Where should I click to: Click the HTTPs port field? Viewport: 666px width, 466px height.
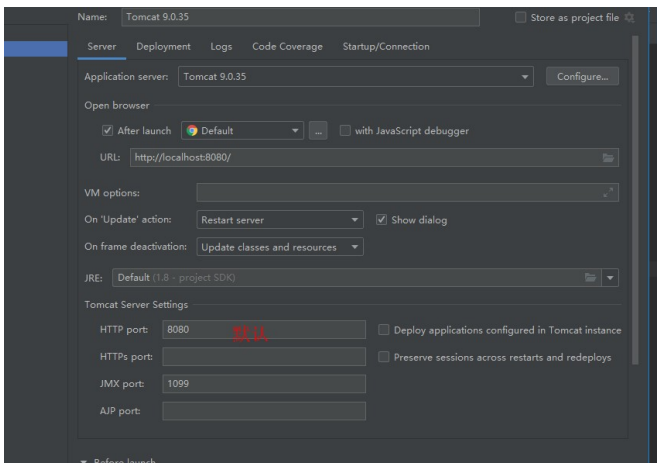pyautogui.click(x=264, y=357)
